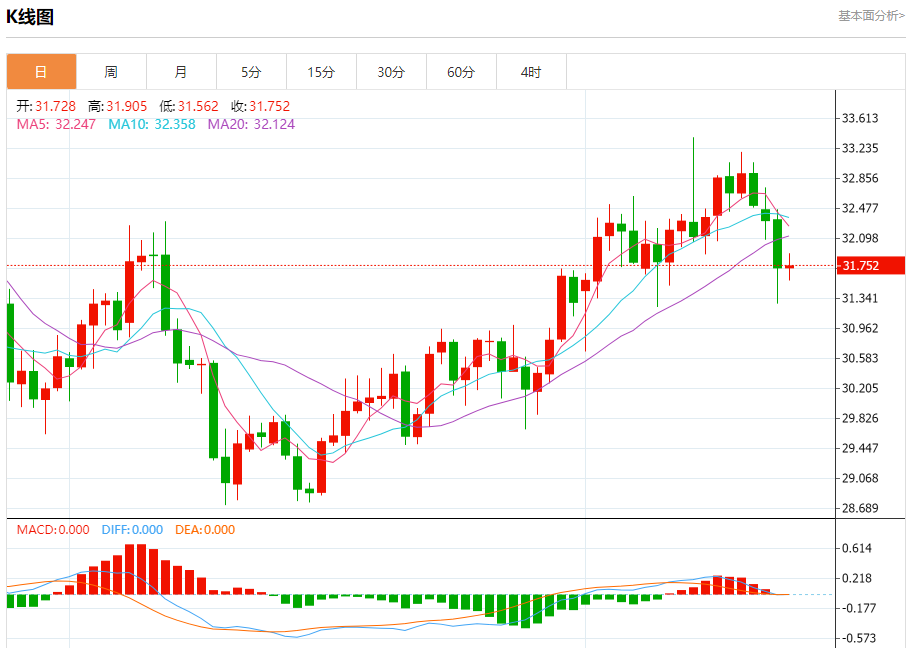Click the 收:31.752 close price value

(260, 106)
